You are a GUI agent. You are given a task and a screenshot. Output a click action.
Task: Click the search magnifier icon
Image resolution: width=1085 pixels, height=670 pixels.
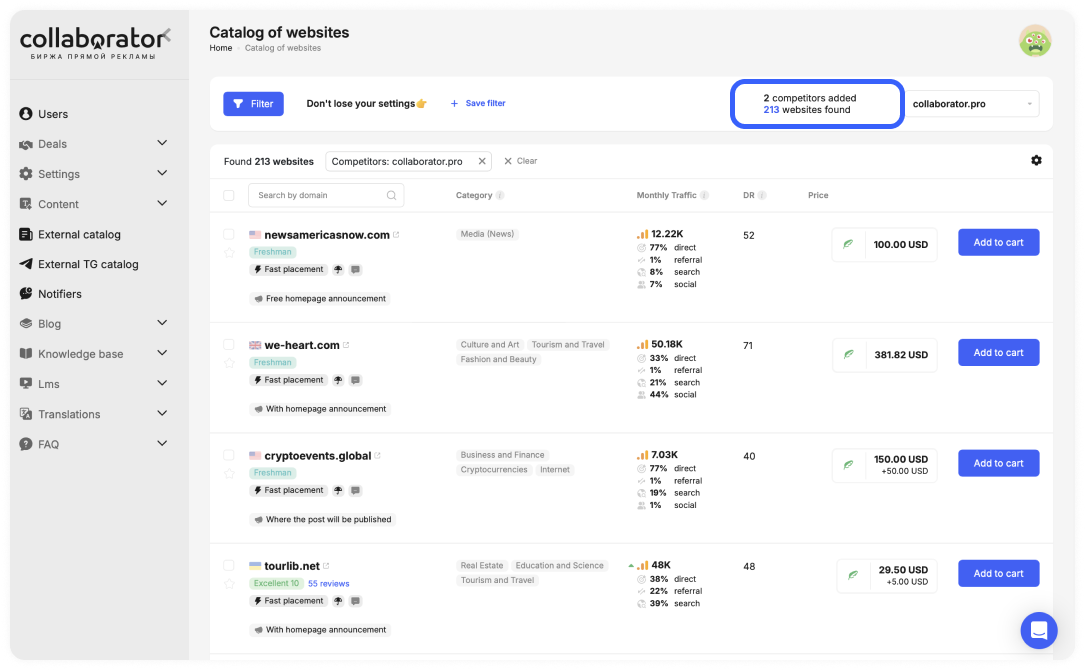coord(391,195)
